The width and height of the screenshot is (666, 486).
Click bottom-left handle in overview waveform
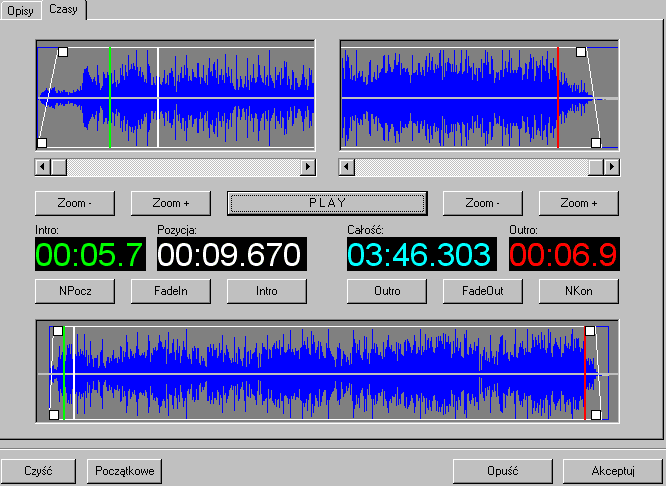(54, 415)
